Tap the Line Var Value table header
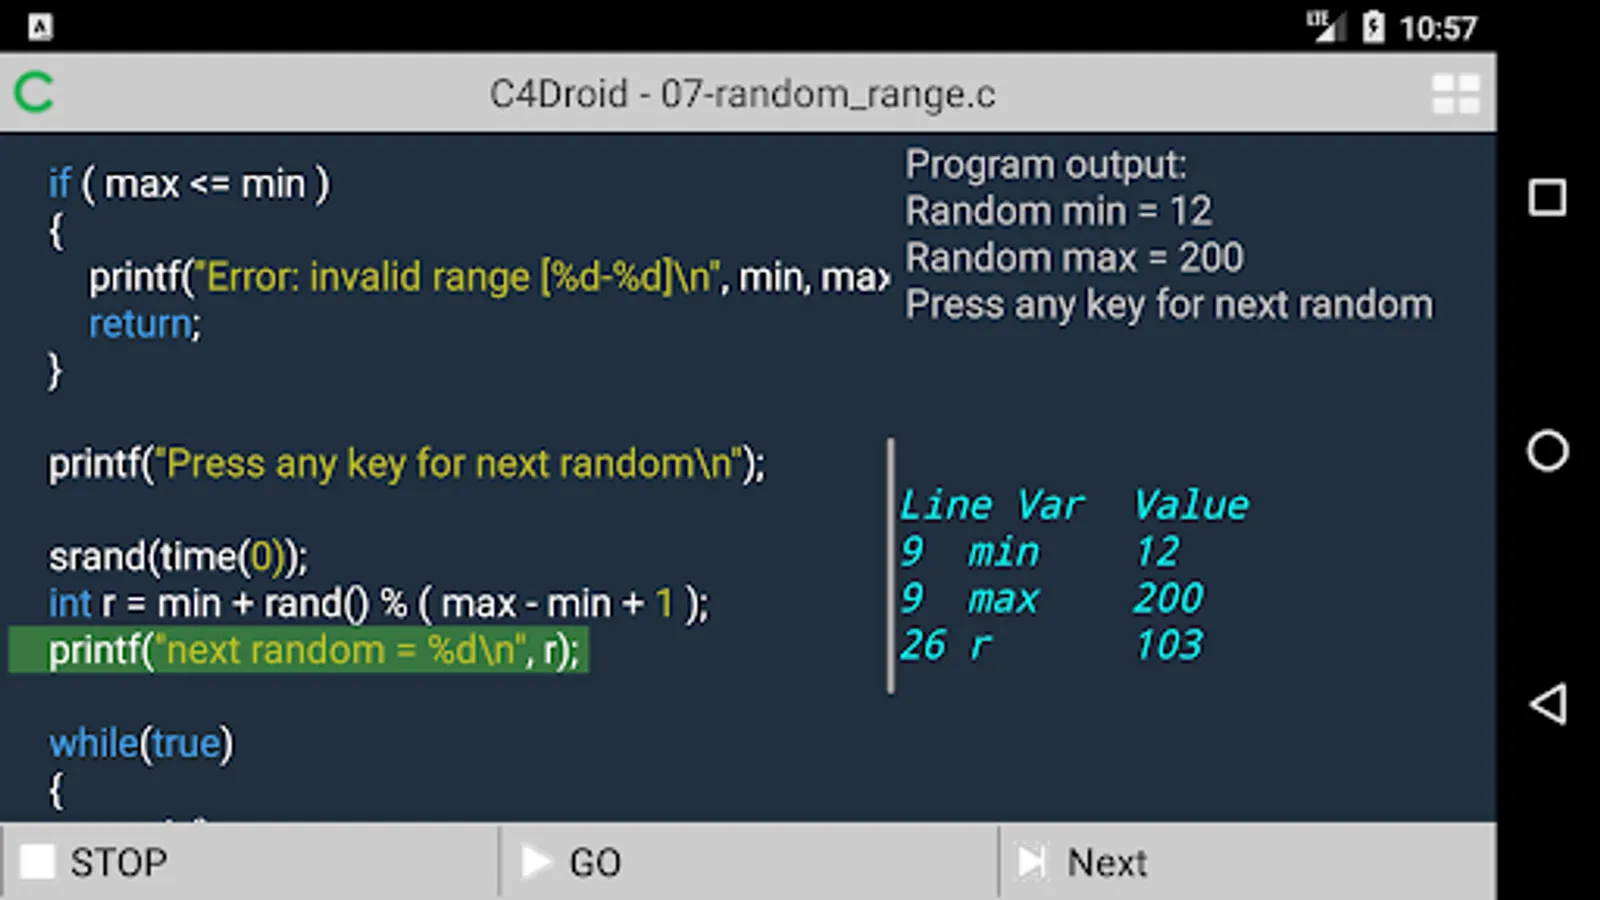1600x900 pixels. coord(1074,505)
